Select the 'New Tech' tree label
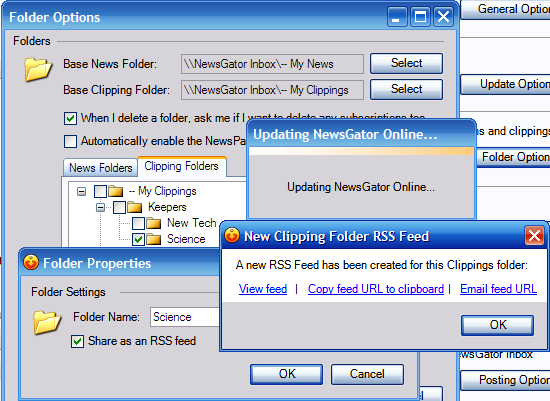This screenshot has height=401, width=550. (x=191, y=223)
